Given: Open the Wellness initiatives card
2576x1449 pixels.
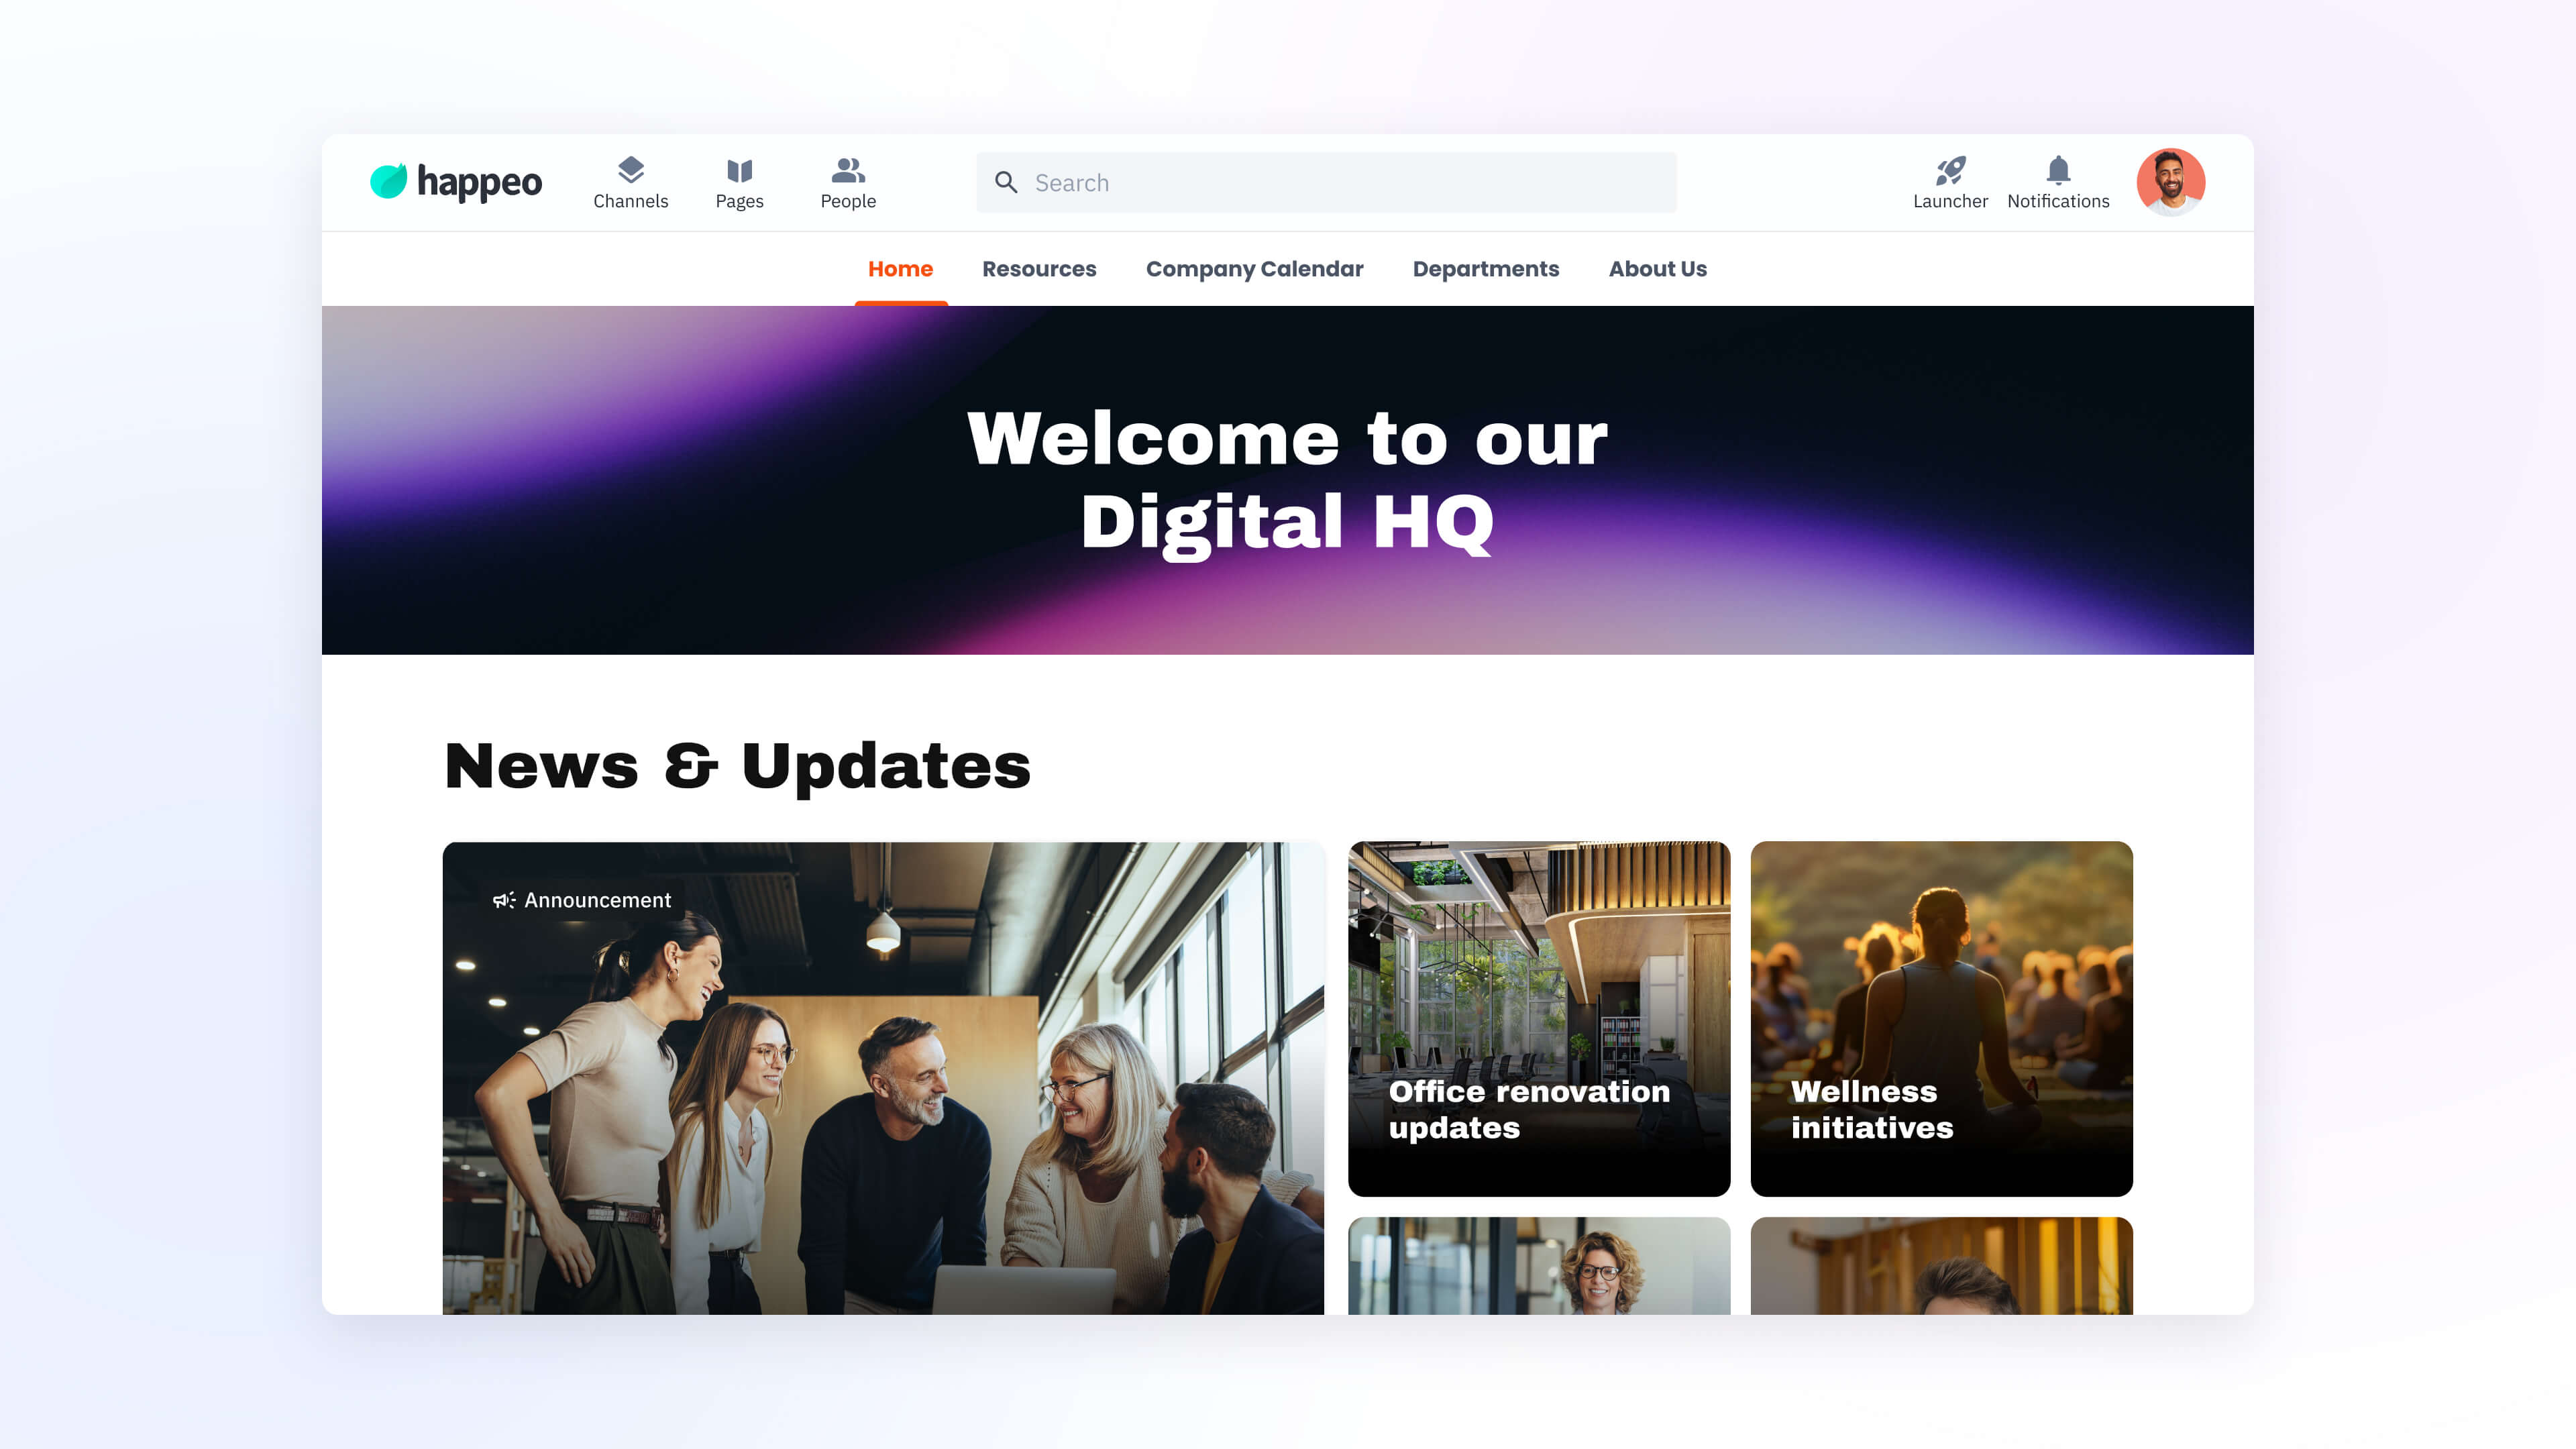Looking at the screenshot, I should (x=1941, y=1018).
